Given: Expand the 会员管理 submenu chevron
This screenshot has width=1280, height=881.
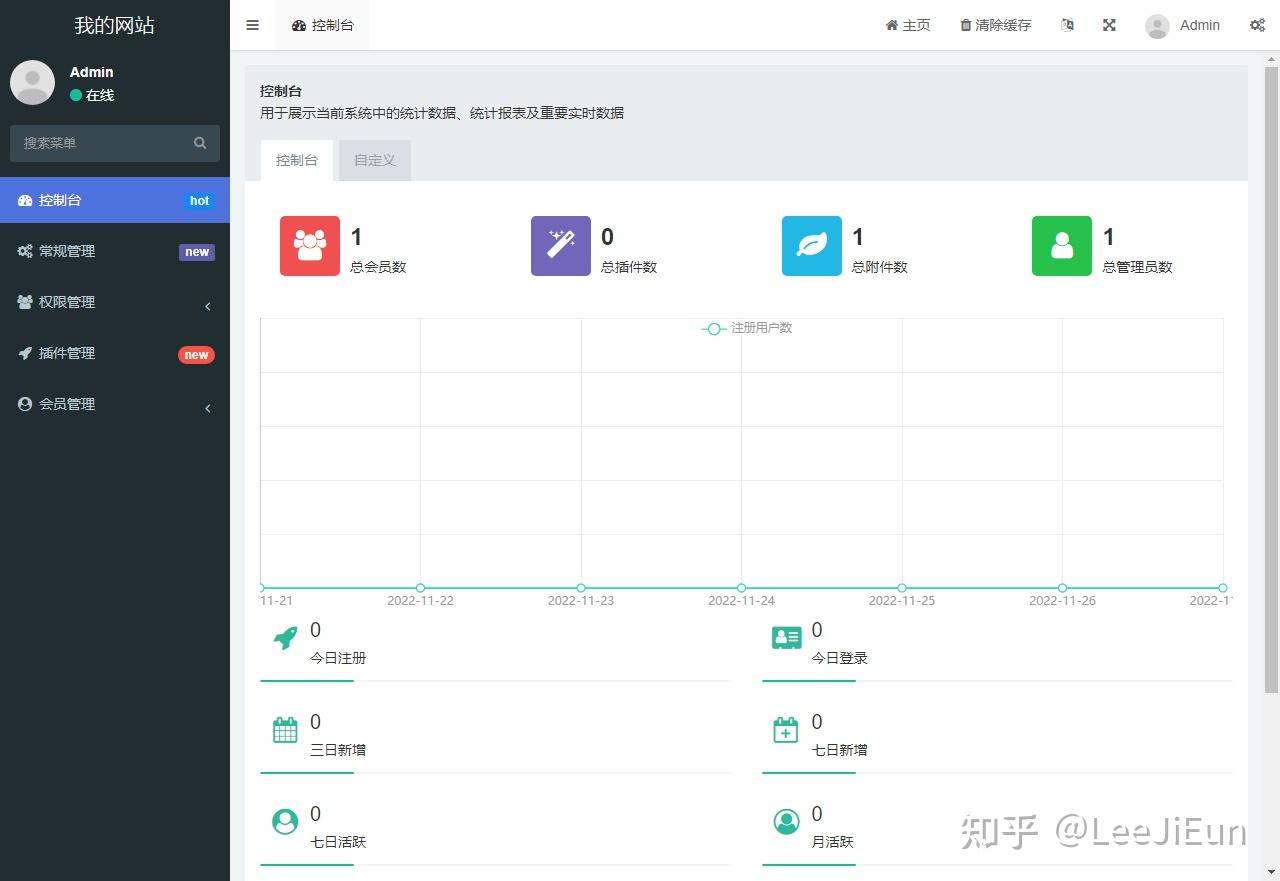Looking at the screenshot, I should (207, 408).
